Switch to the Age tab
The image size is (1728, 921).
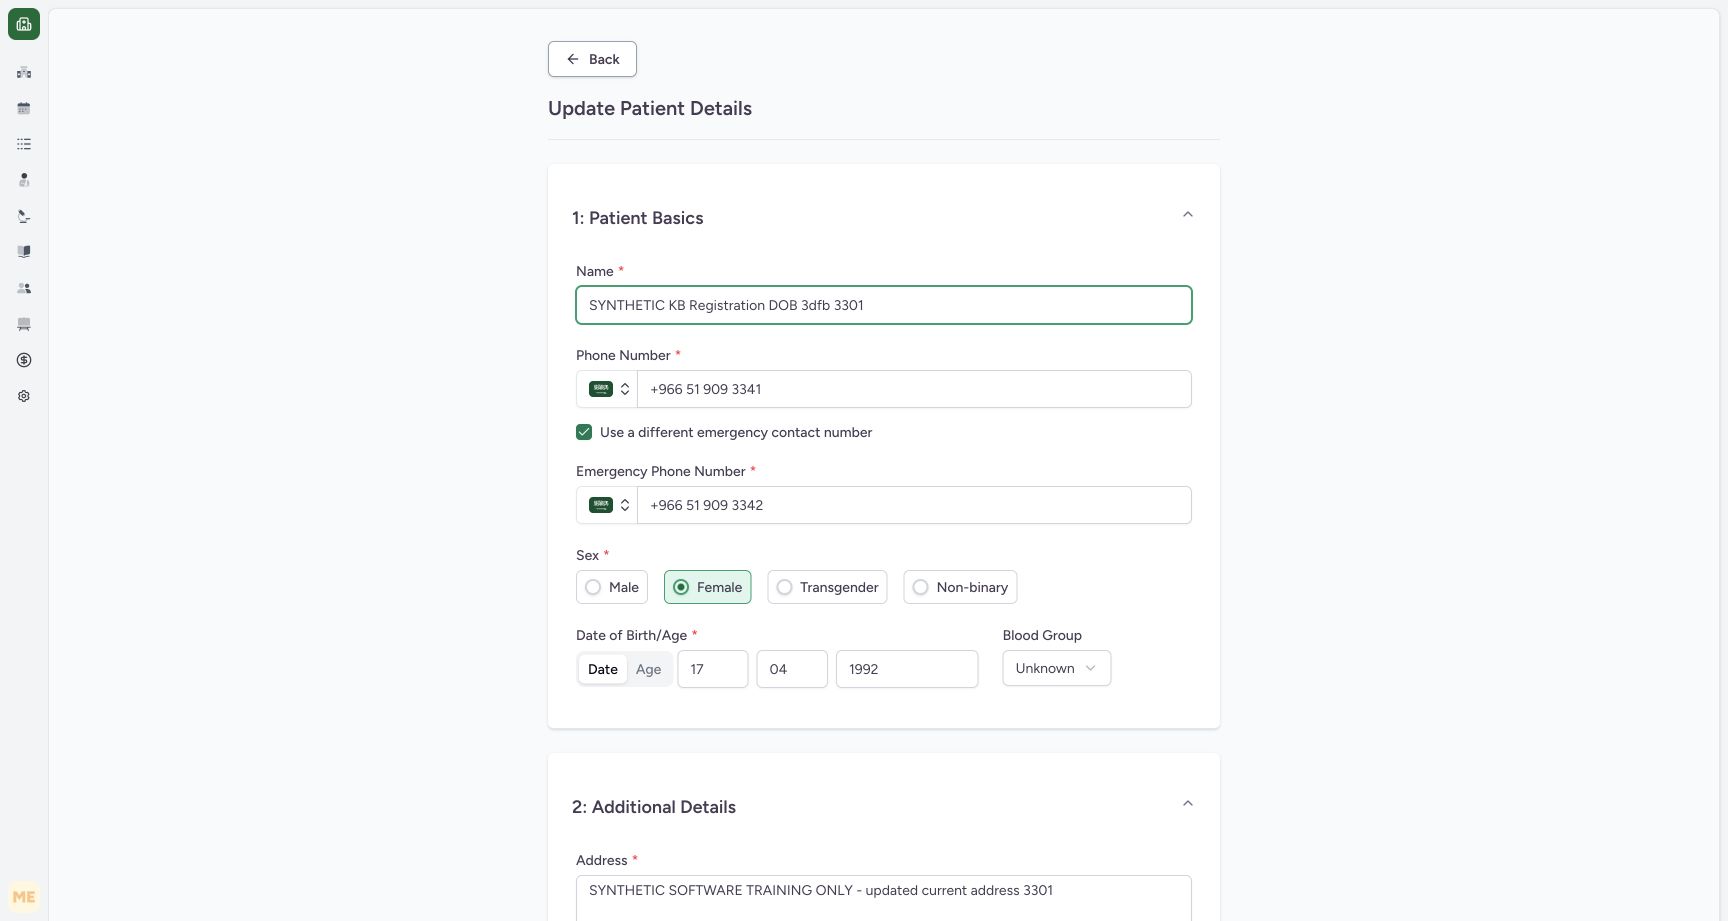pyautogui.click(x=648, y=669)
